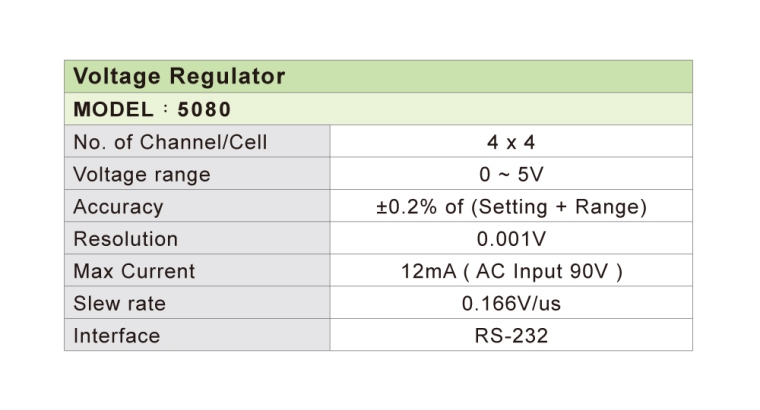The image size is (760, 410).
Task: Select the RS-232 interface value
Action: pyautogui.click(x=511, y=336)
